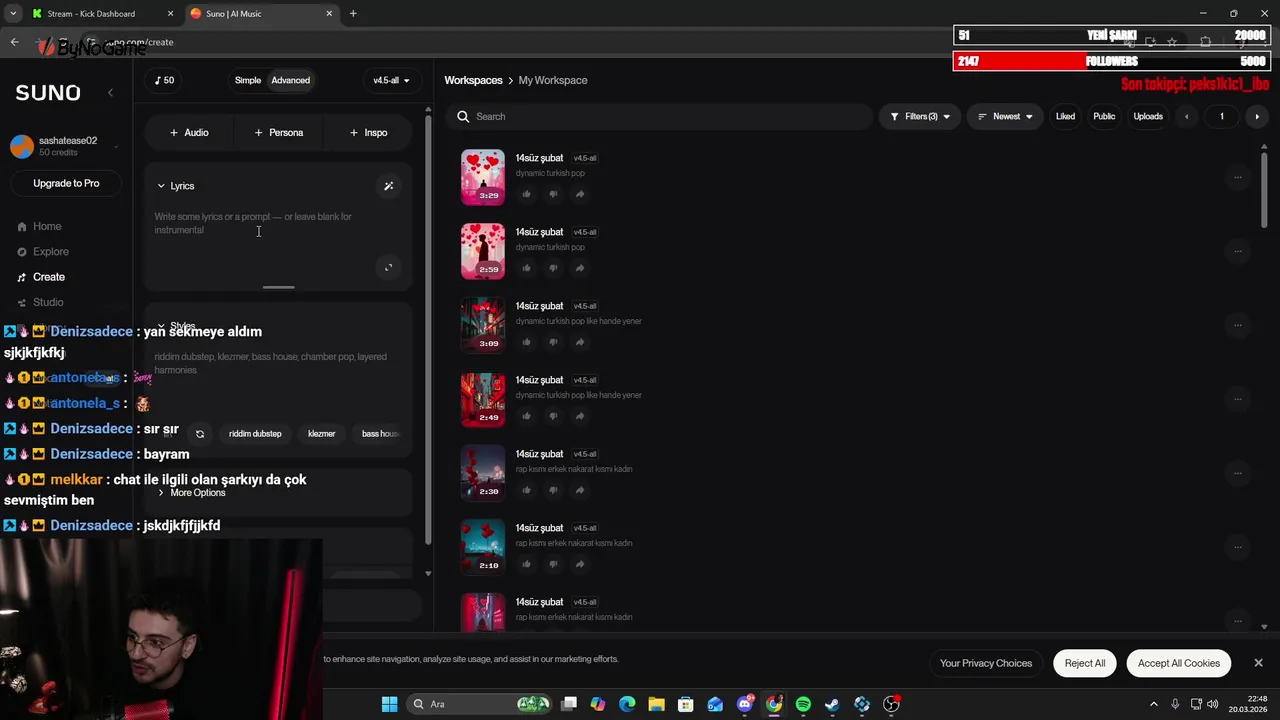Go to the next page of songs

tap(1257, 117)
